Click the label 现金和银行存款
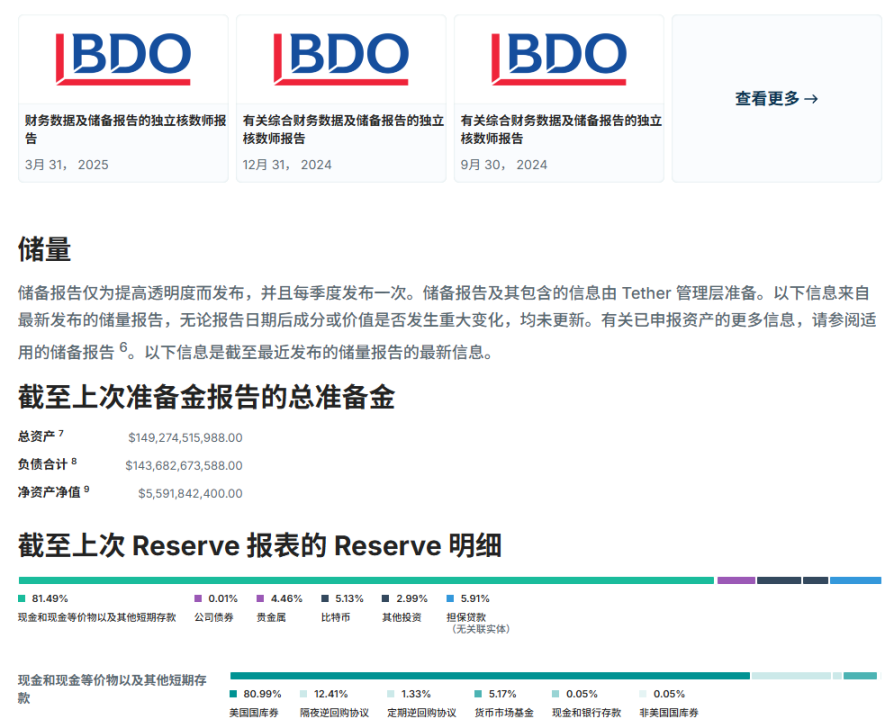The width and height of the screenshot is (894, 728). click(586, 713)
